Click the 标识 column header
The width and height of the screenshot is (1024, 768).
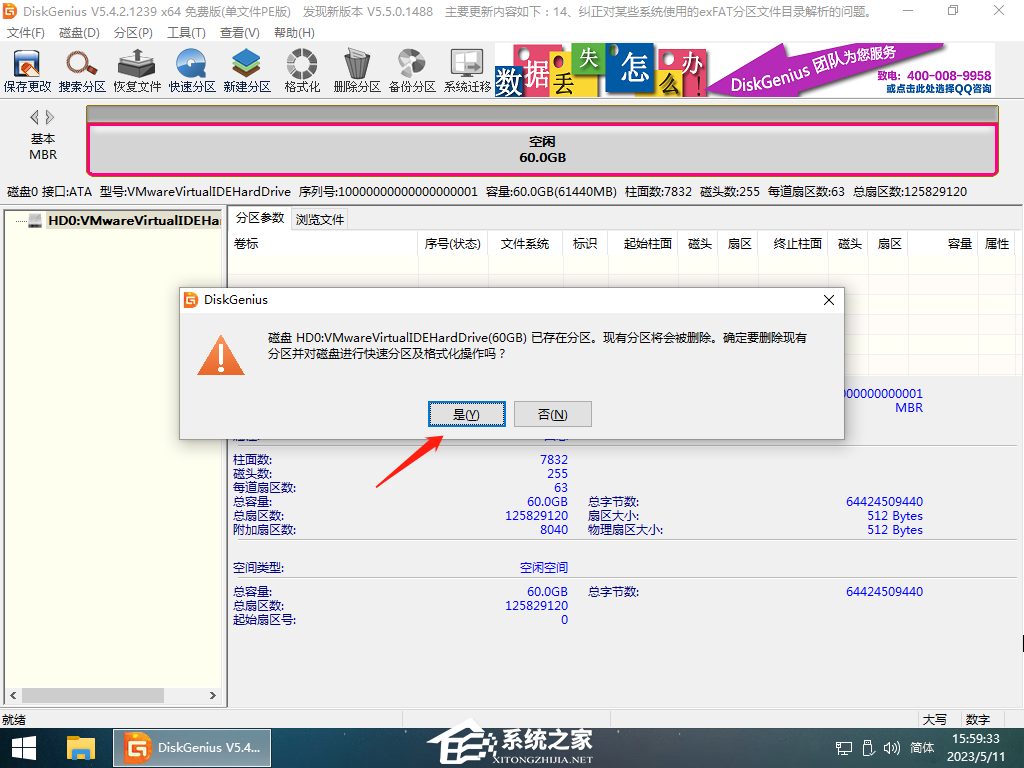(585, 244)
